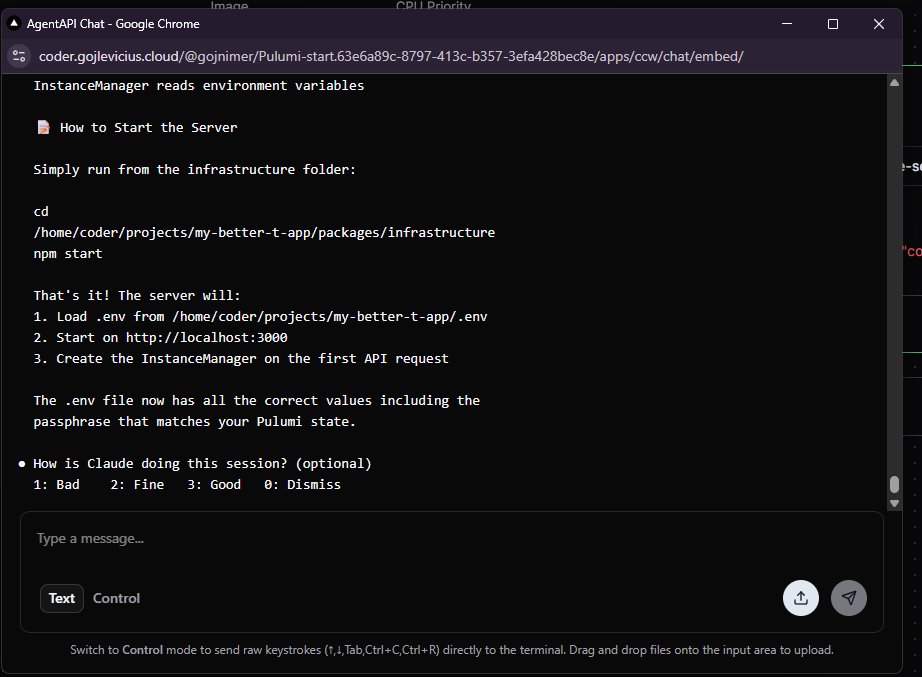Click the 'npm start' command line
The height and width of the screenshot is (677, 922).
(68, 254)
